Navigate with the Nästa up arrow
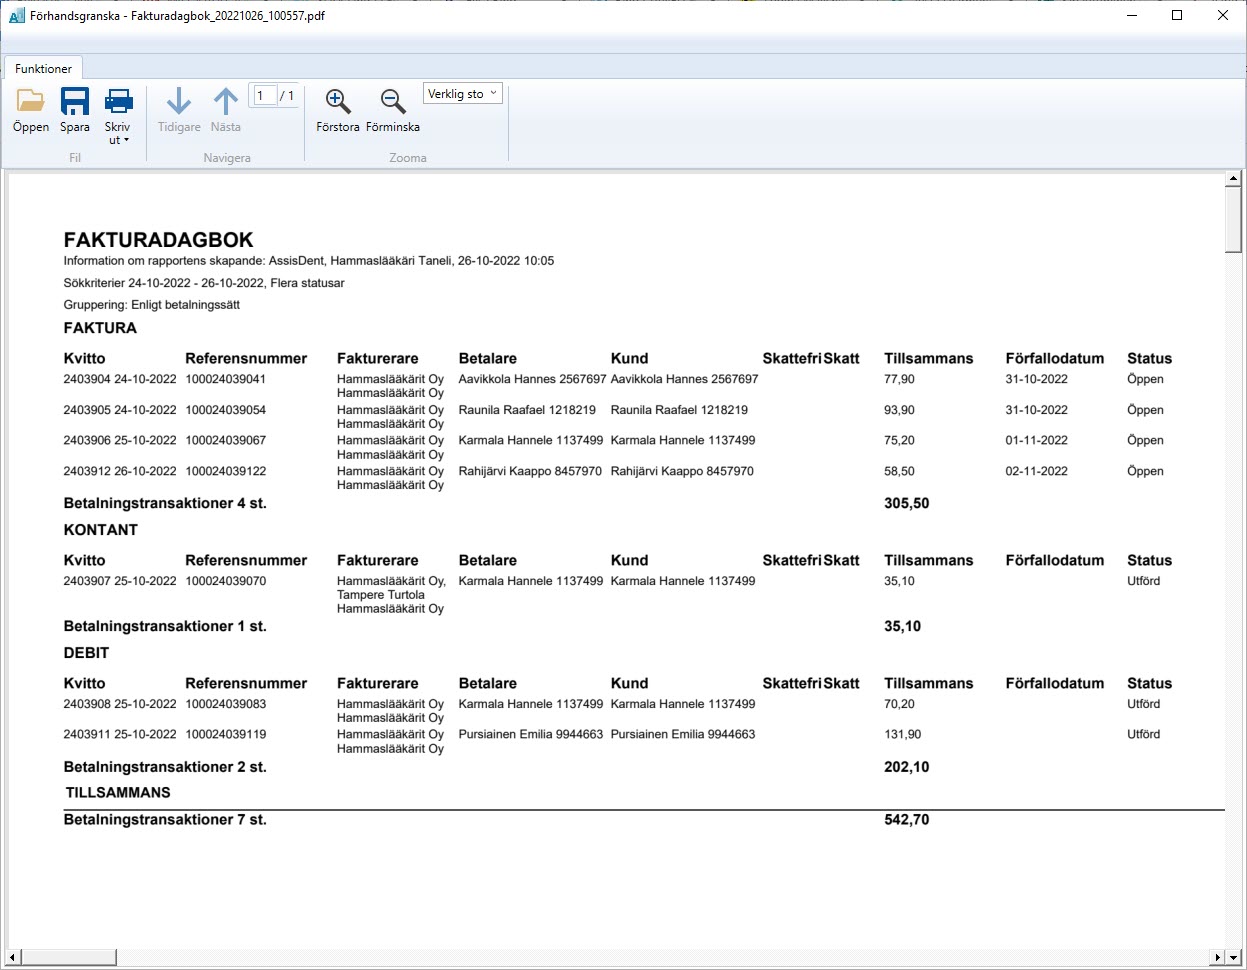The width and height of the screenshot is (1247, 970). pyautogui.click(x=226, y=110)
